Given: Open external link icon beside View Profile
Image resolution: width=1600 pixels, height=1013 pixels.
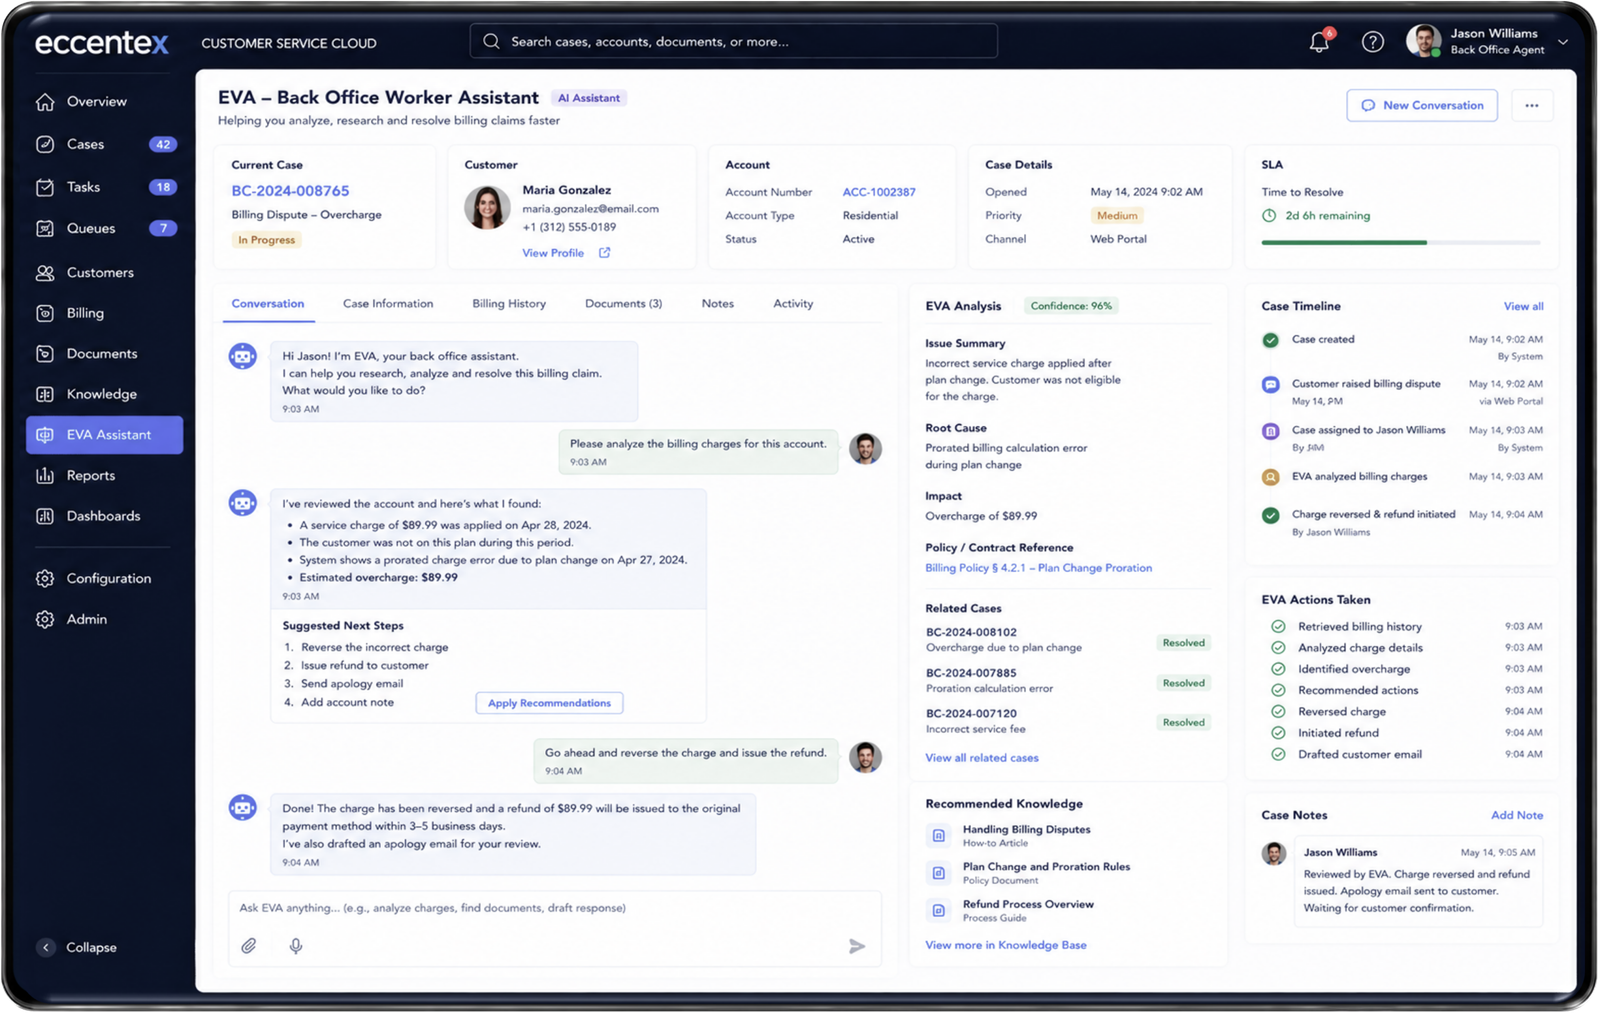Looking at the screenshot, I should tap(604, 253).
